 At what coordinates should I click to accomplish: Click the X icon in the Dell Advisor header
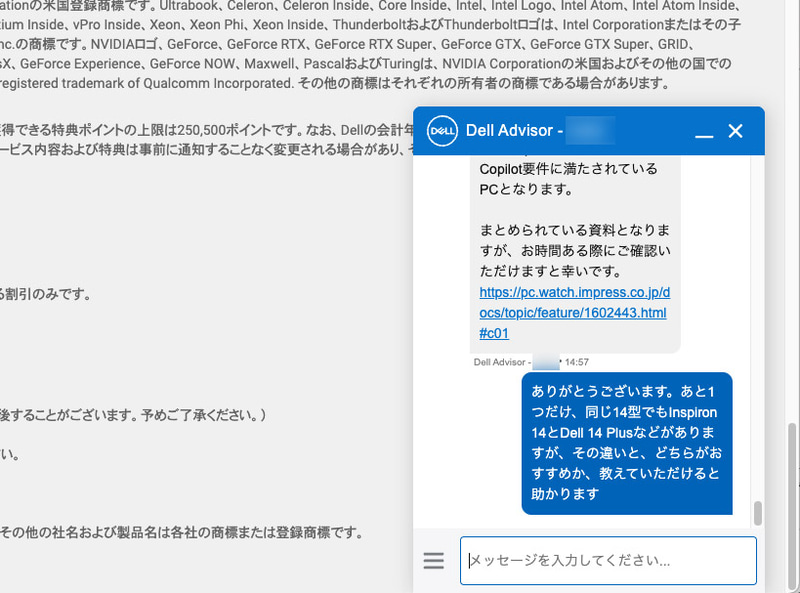pyautogui.click(x=735, y=130)
